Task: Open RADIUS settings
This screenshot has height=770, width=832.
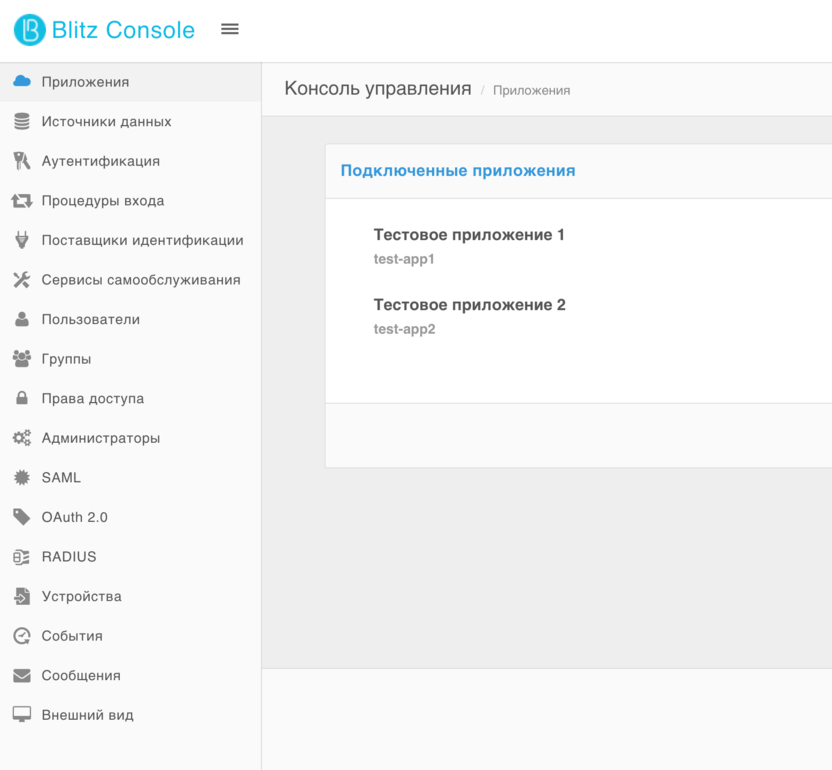Action: [131, 557]
